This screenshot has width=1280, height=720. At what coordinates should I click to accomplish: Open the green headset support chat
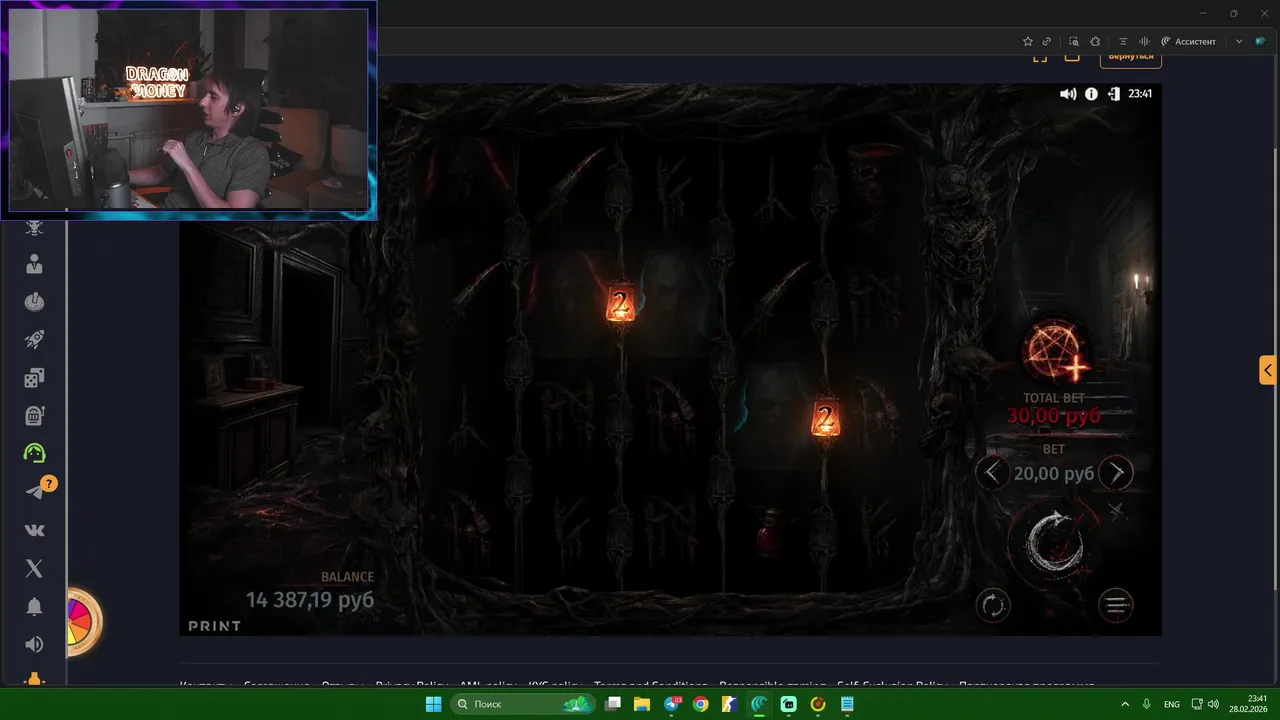(x=34, y=453)
